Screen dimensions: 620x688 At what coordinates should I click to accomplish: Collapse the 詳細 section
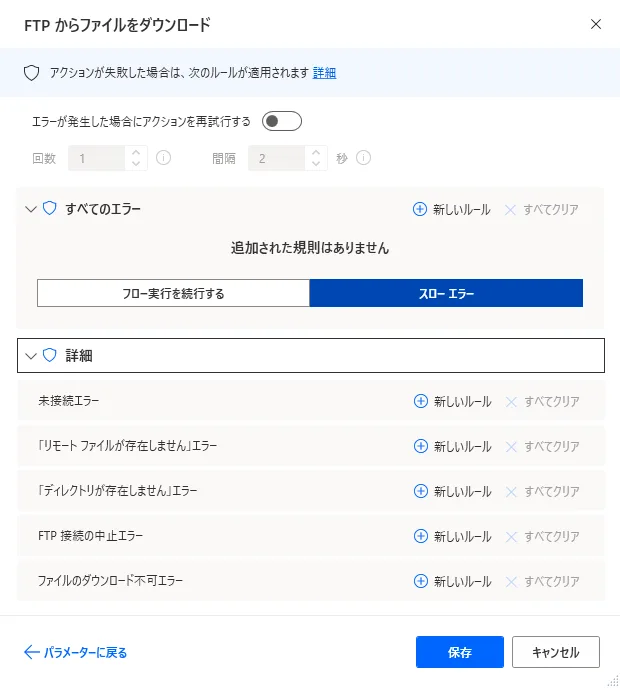pyautogui.click(x=30, y=355)
